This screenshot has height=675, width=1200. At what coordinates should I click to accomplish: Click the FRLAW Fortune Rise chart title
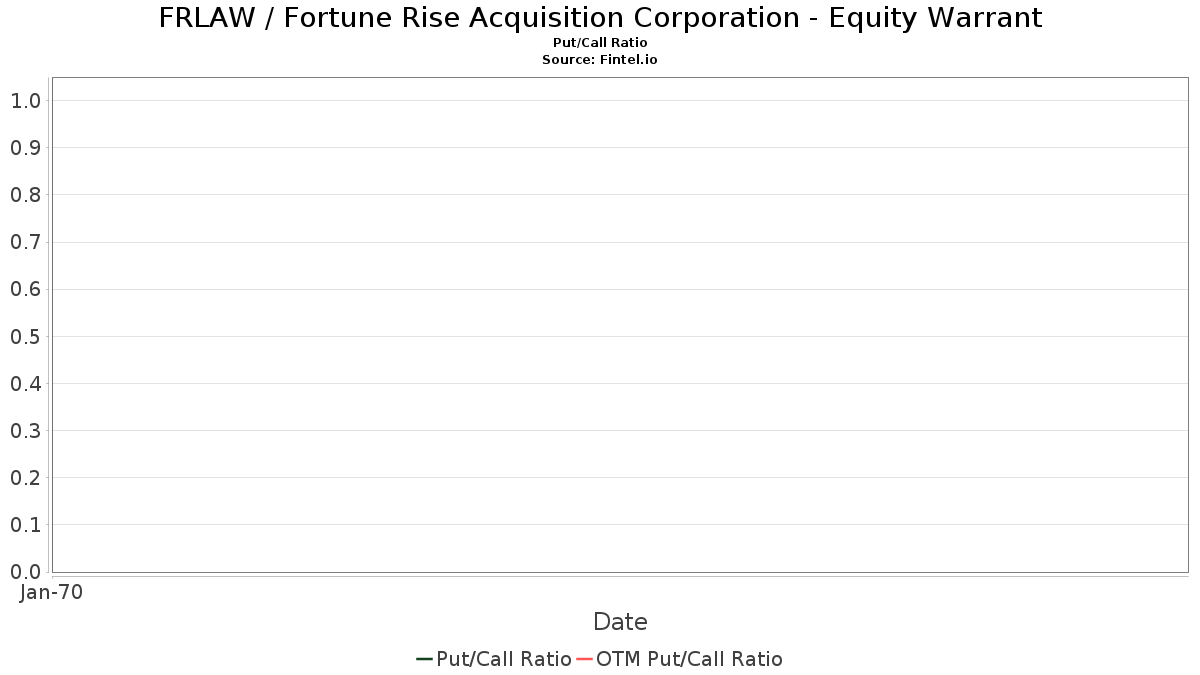(600, 18)
